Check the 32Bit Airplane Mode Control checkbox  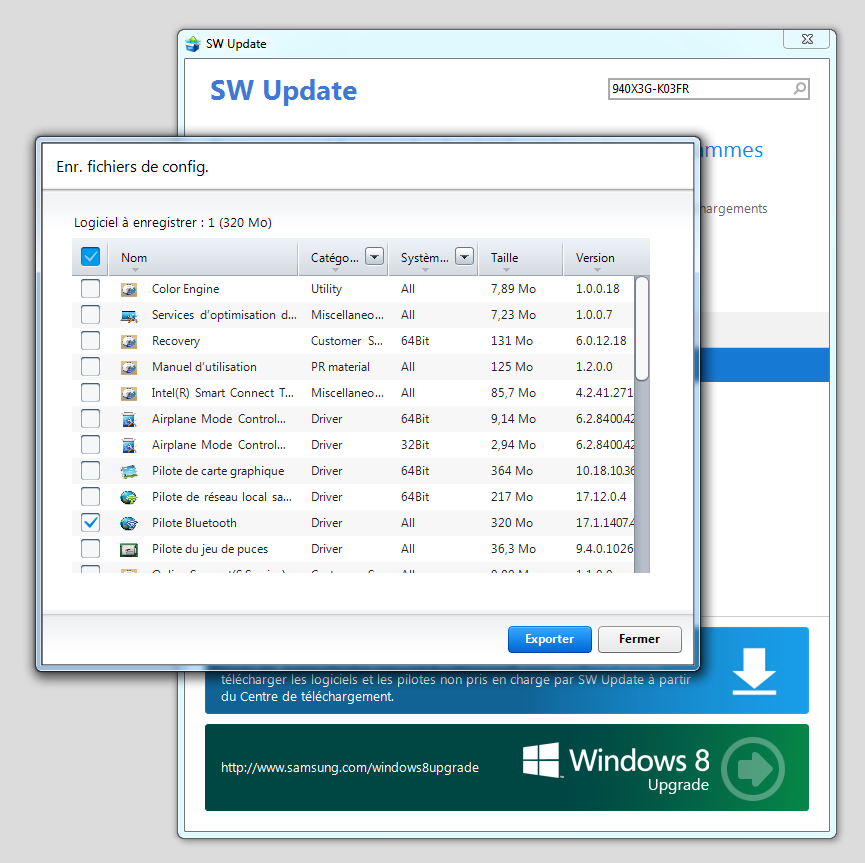(90, 445)
